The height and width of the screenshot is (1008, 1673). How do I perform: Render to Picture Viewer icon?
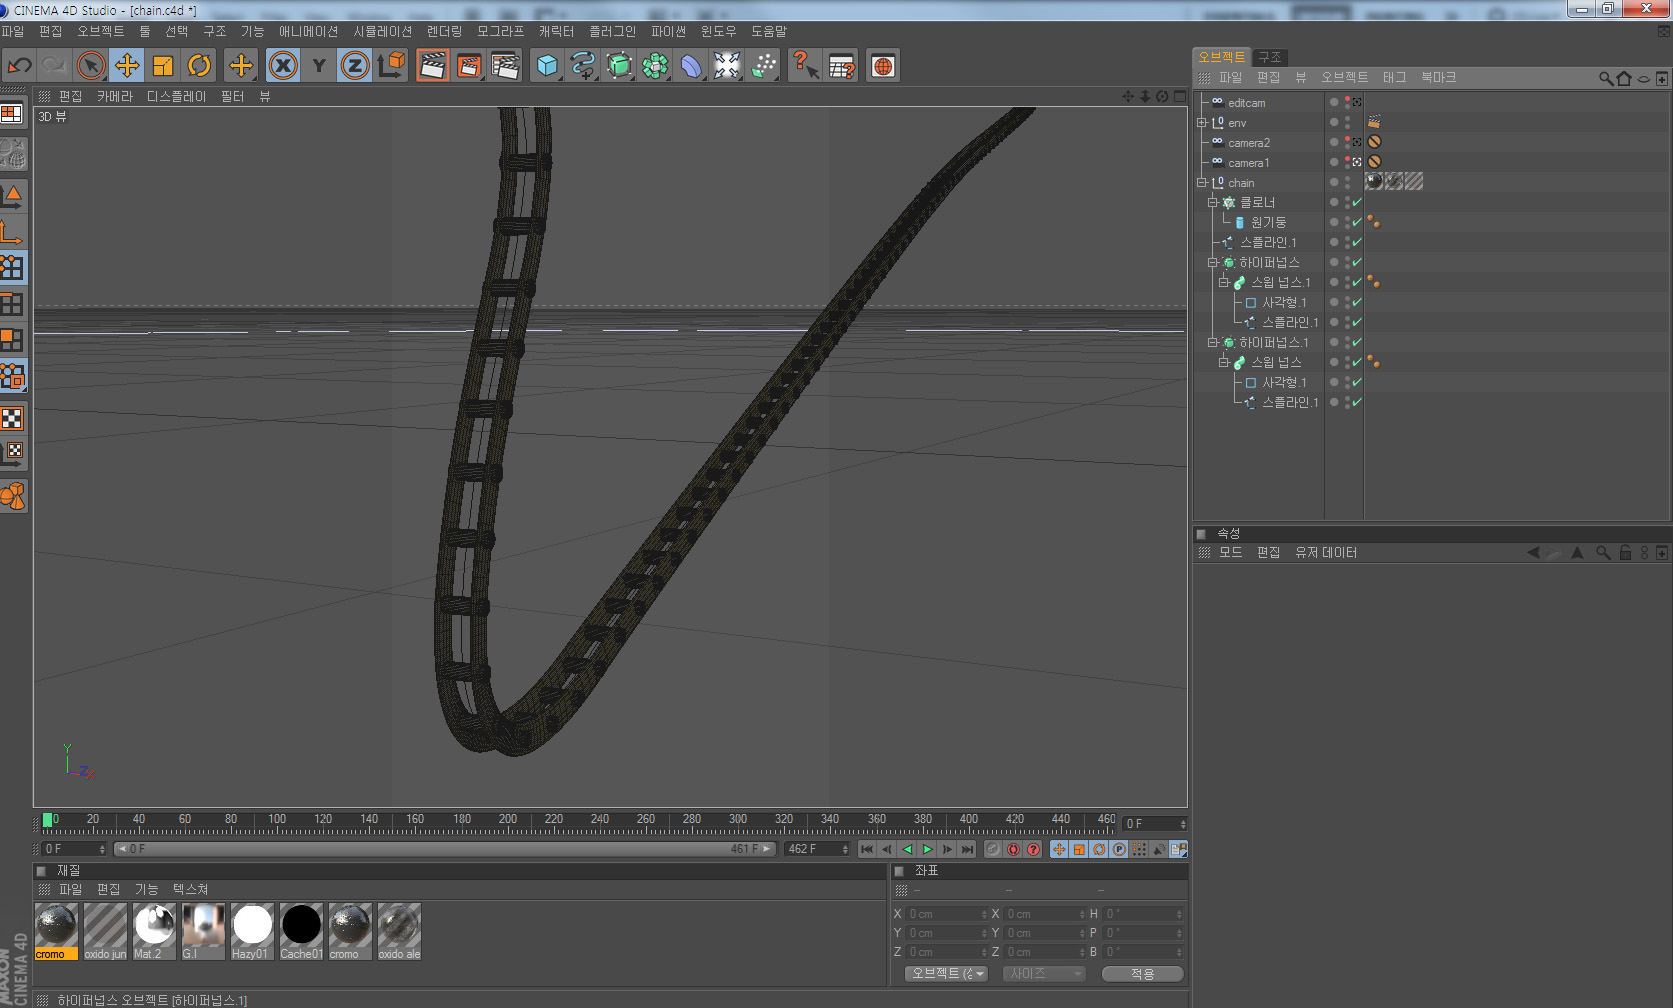tap(469, 66)
